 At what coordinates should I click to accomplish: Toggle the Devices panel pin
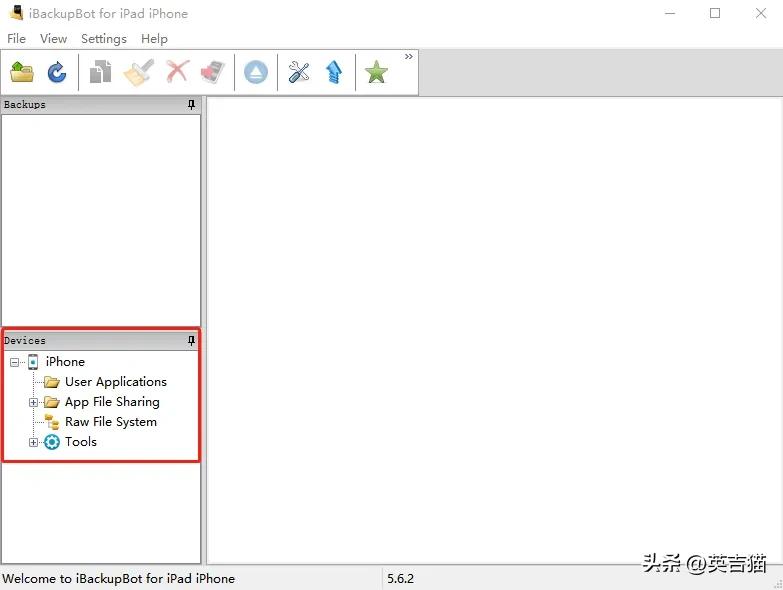[x=191, y=340]
